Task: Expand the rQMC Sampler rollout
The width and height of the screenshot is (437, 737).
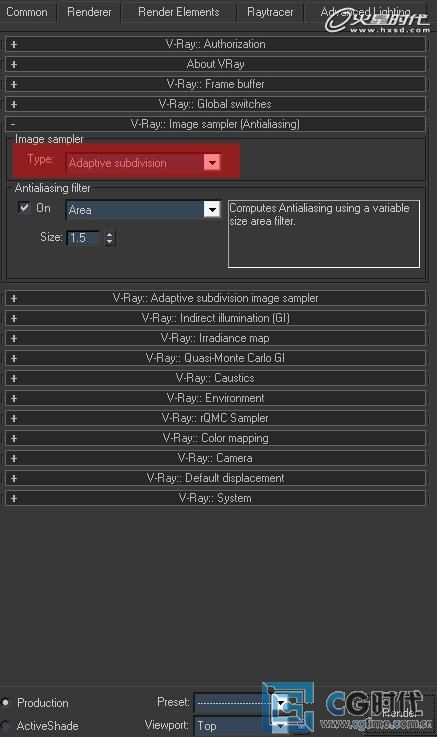Action: tap(216, 418)
